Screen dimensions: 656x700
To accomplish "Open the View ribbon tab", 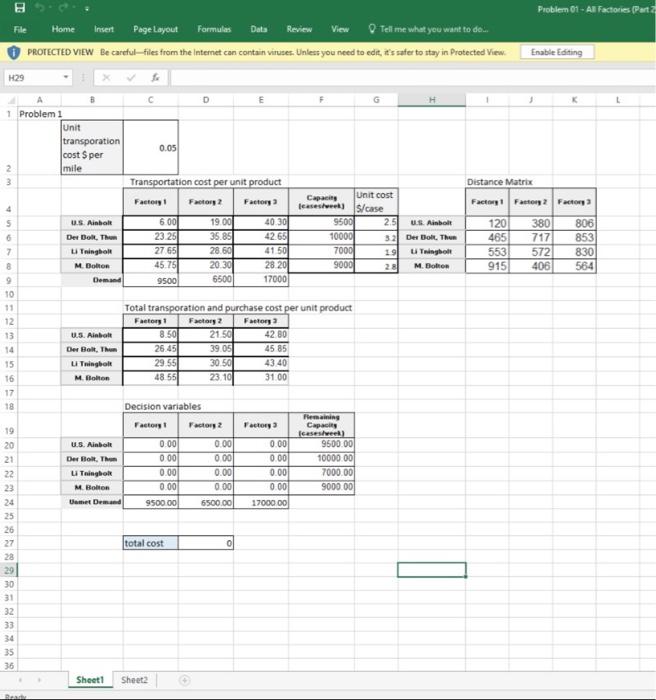I will [340, 29].
